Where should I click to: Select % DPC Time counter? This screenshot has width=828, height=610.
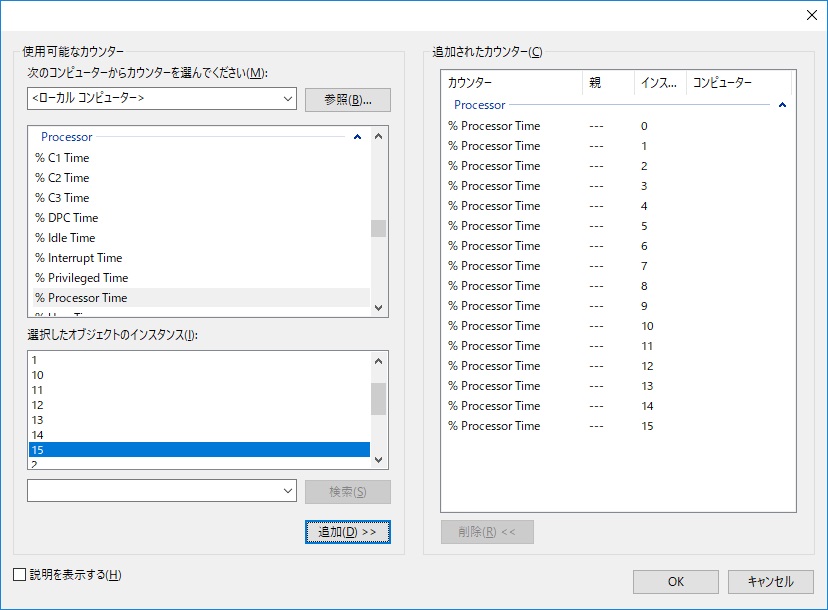(66, 218)
